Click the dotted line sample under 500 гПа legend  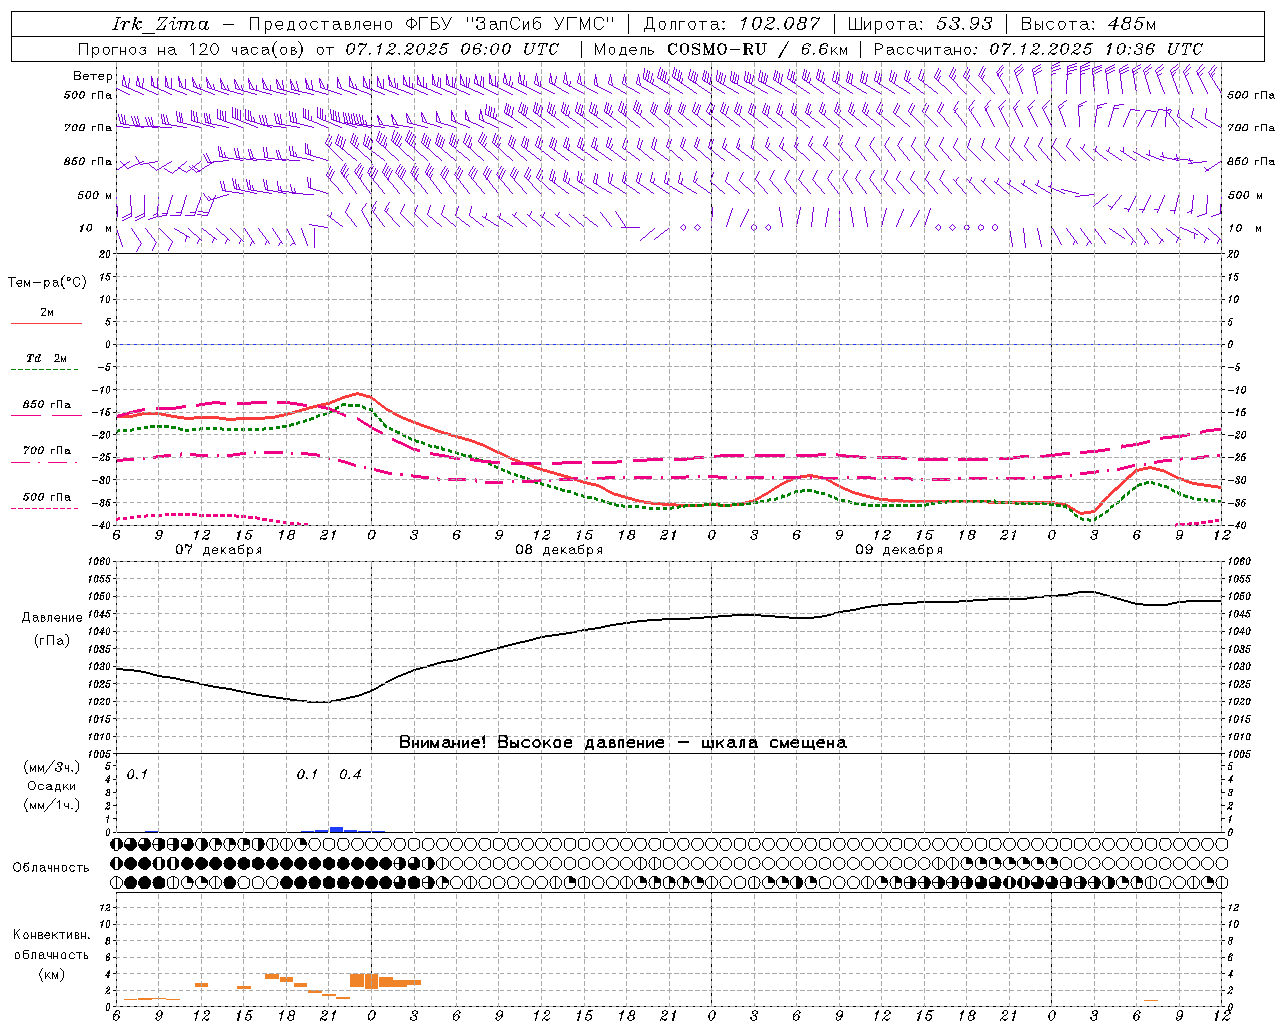(x=45, y=509)
